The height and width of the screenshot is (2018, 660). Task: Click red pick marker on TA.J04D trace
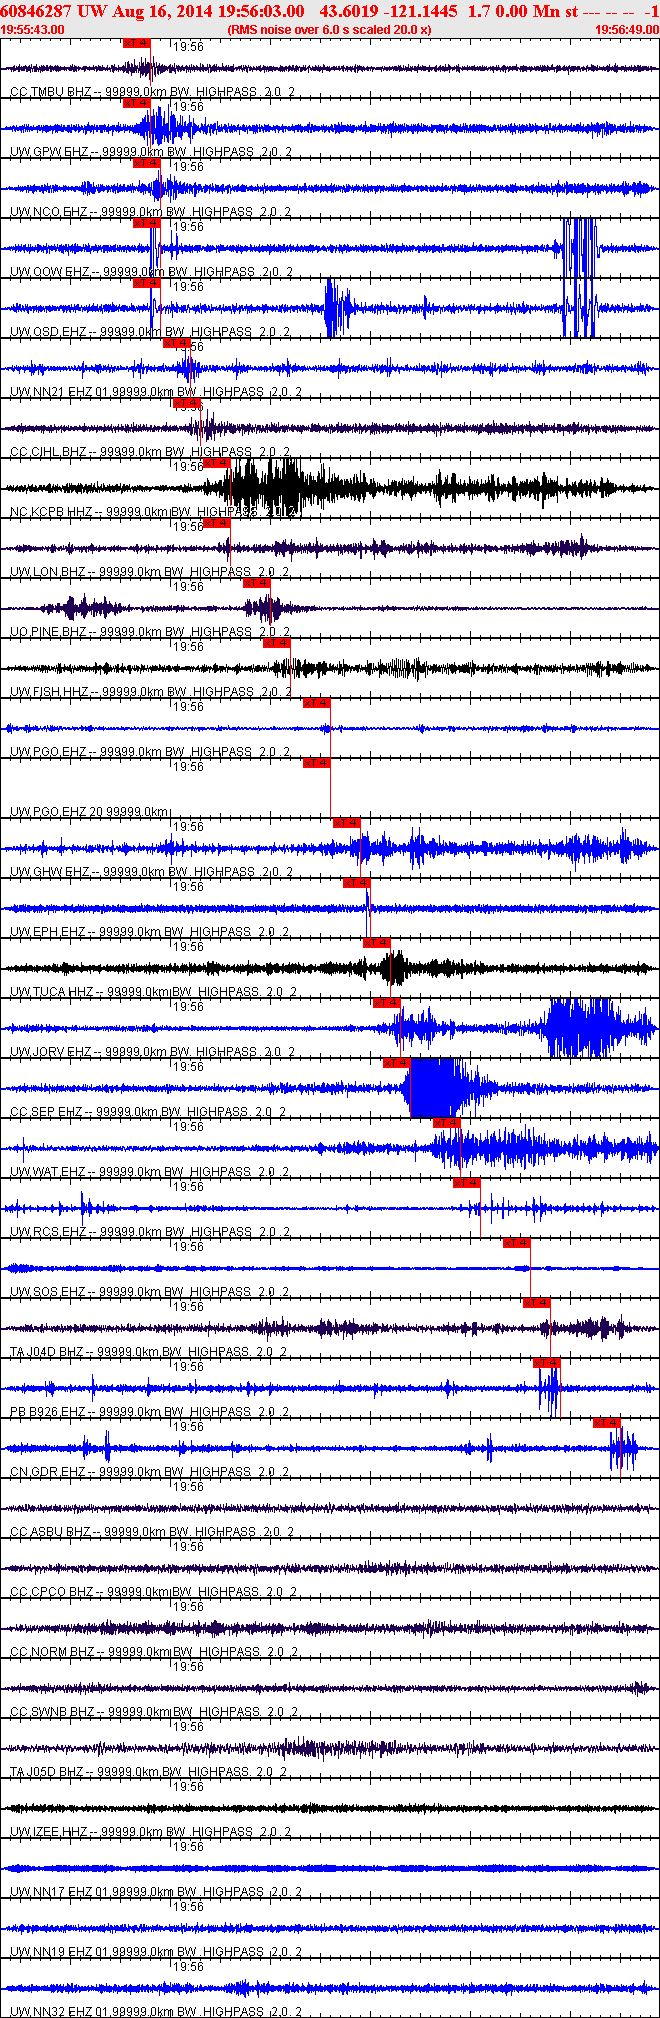[x=536, y=1303]
